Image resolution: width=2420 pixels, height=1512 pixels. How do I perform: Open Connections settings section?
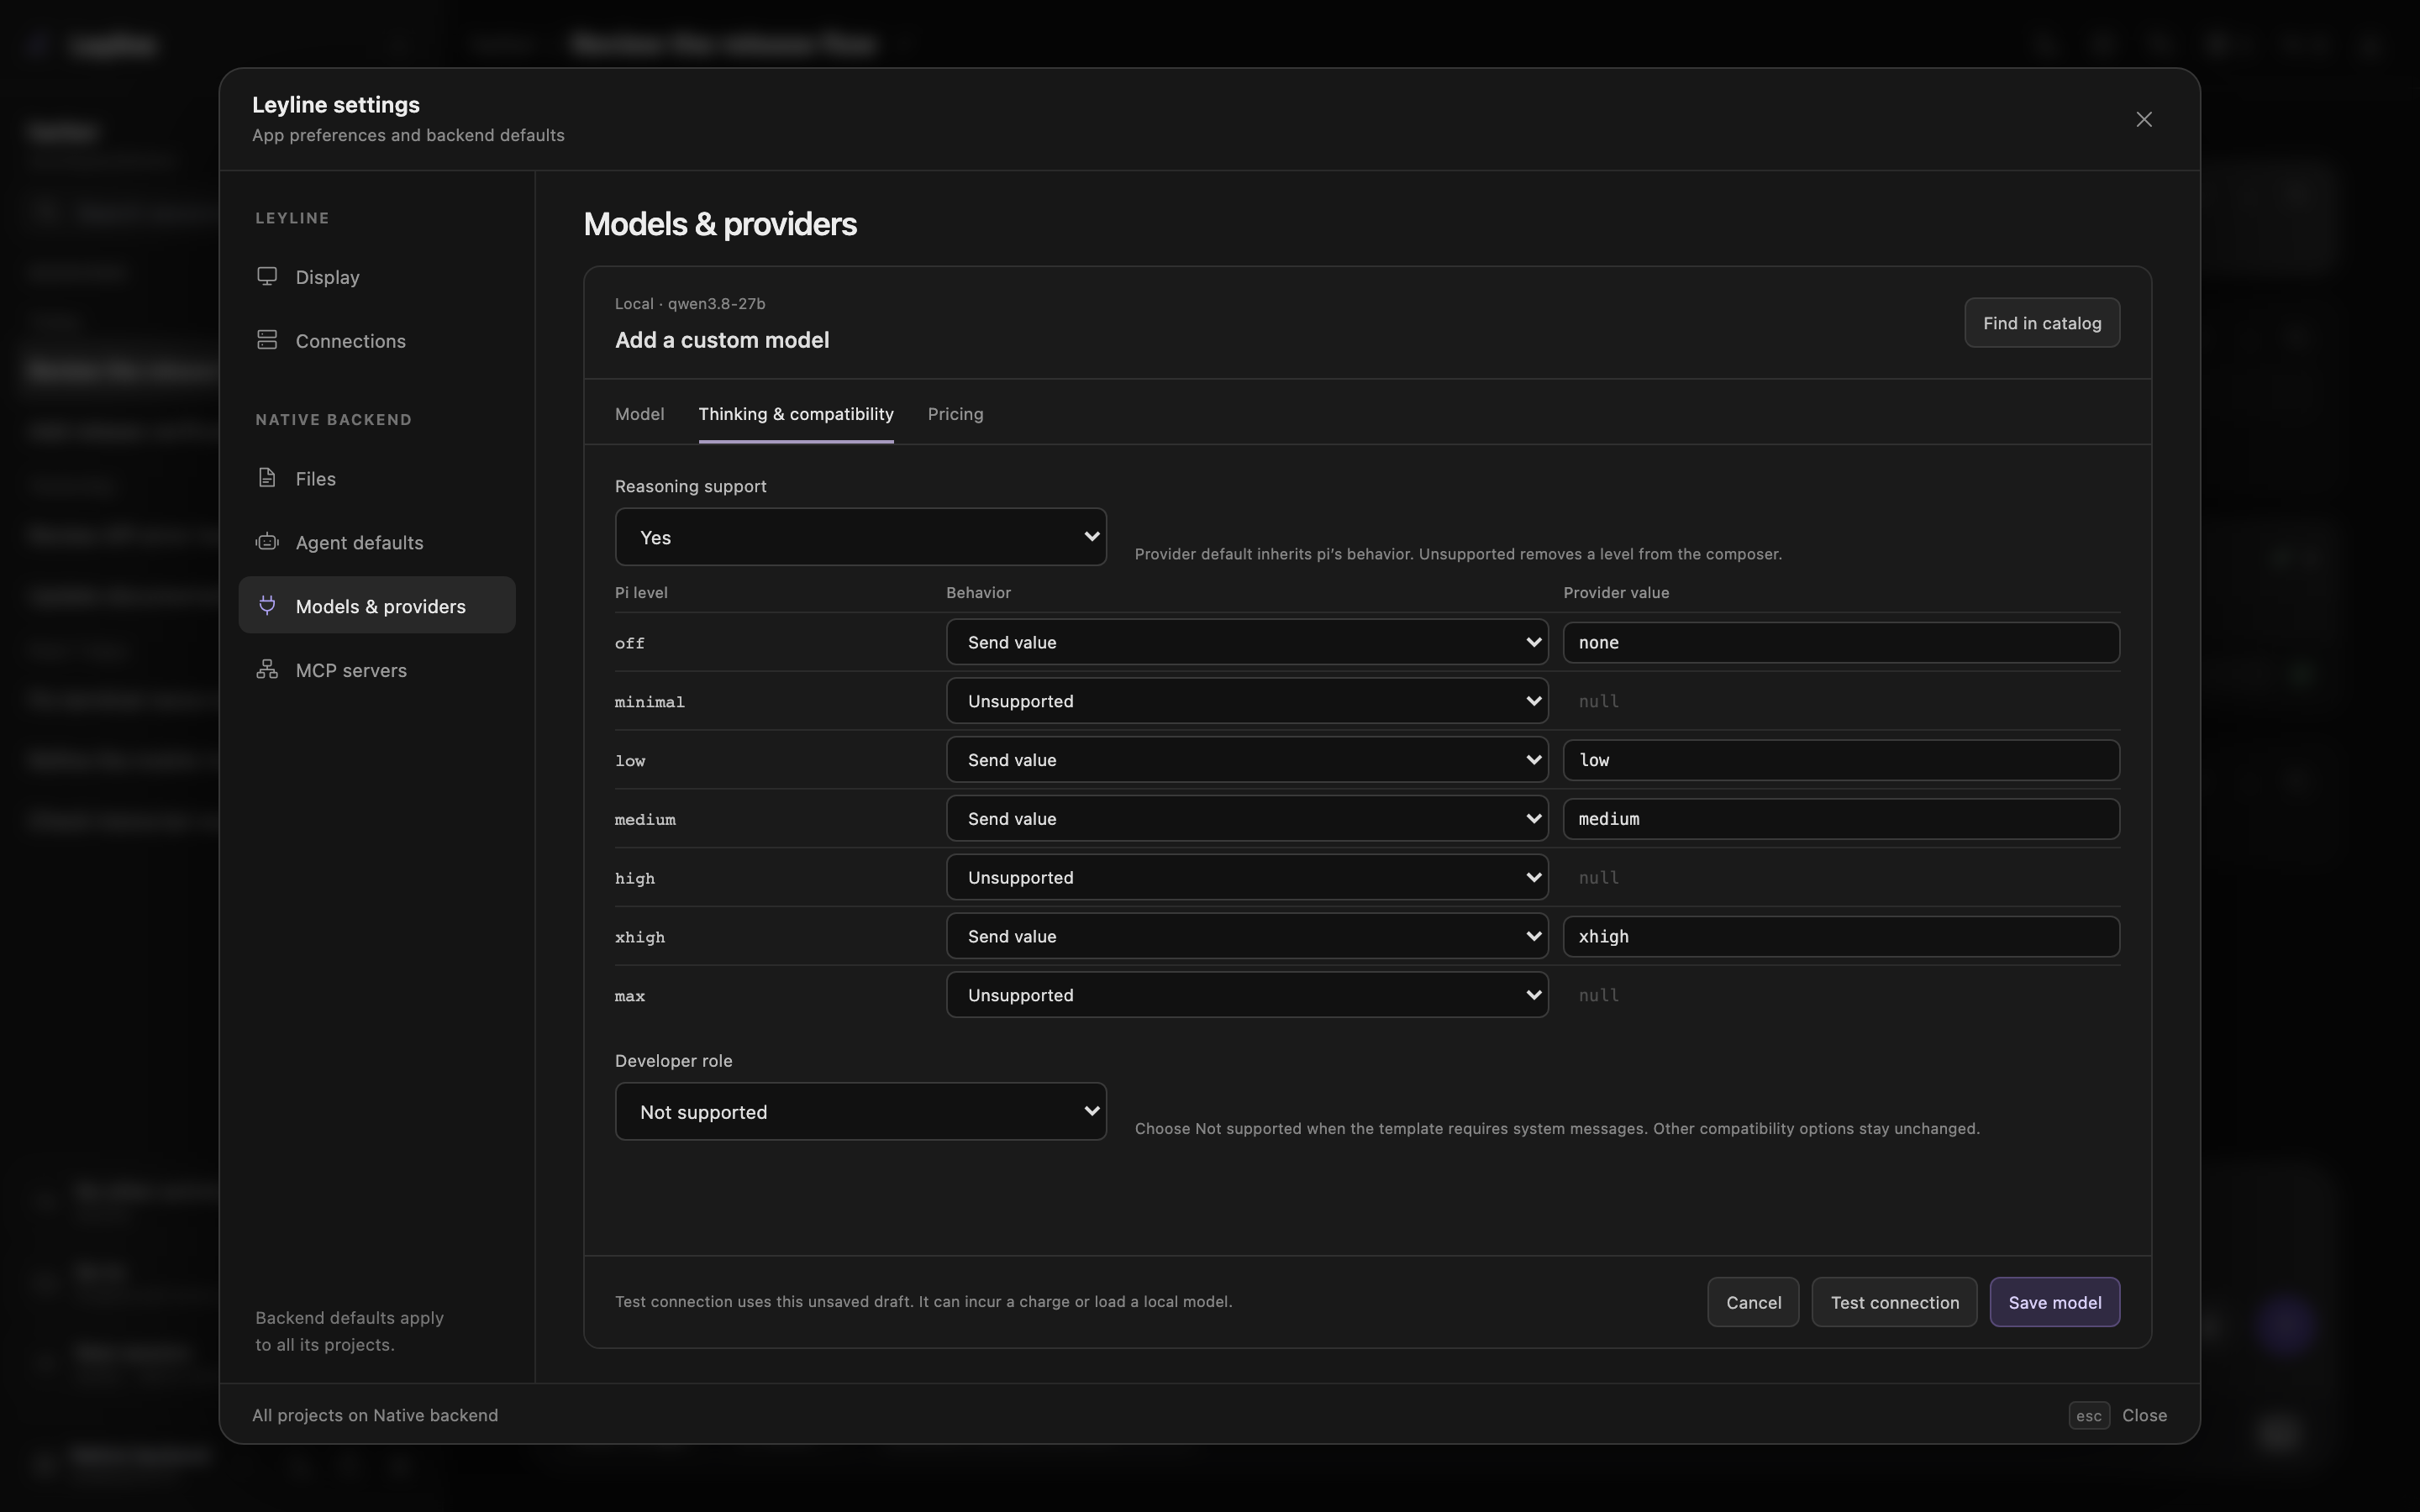coord(377,341)
